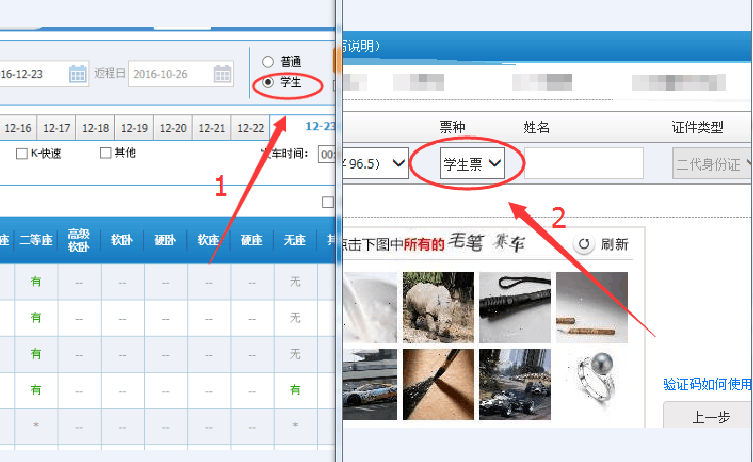Click the captcha refresh circular arrow icon

(x=584, y=244)
